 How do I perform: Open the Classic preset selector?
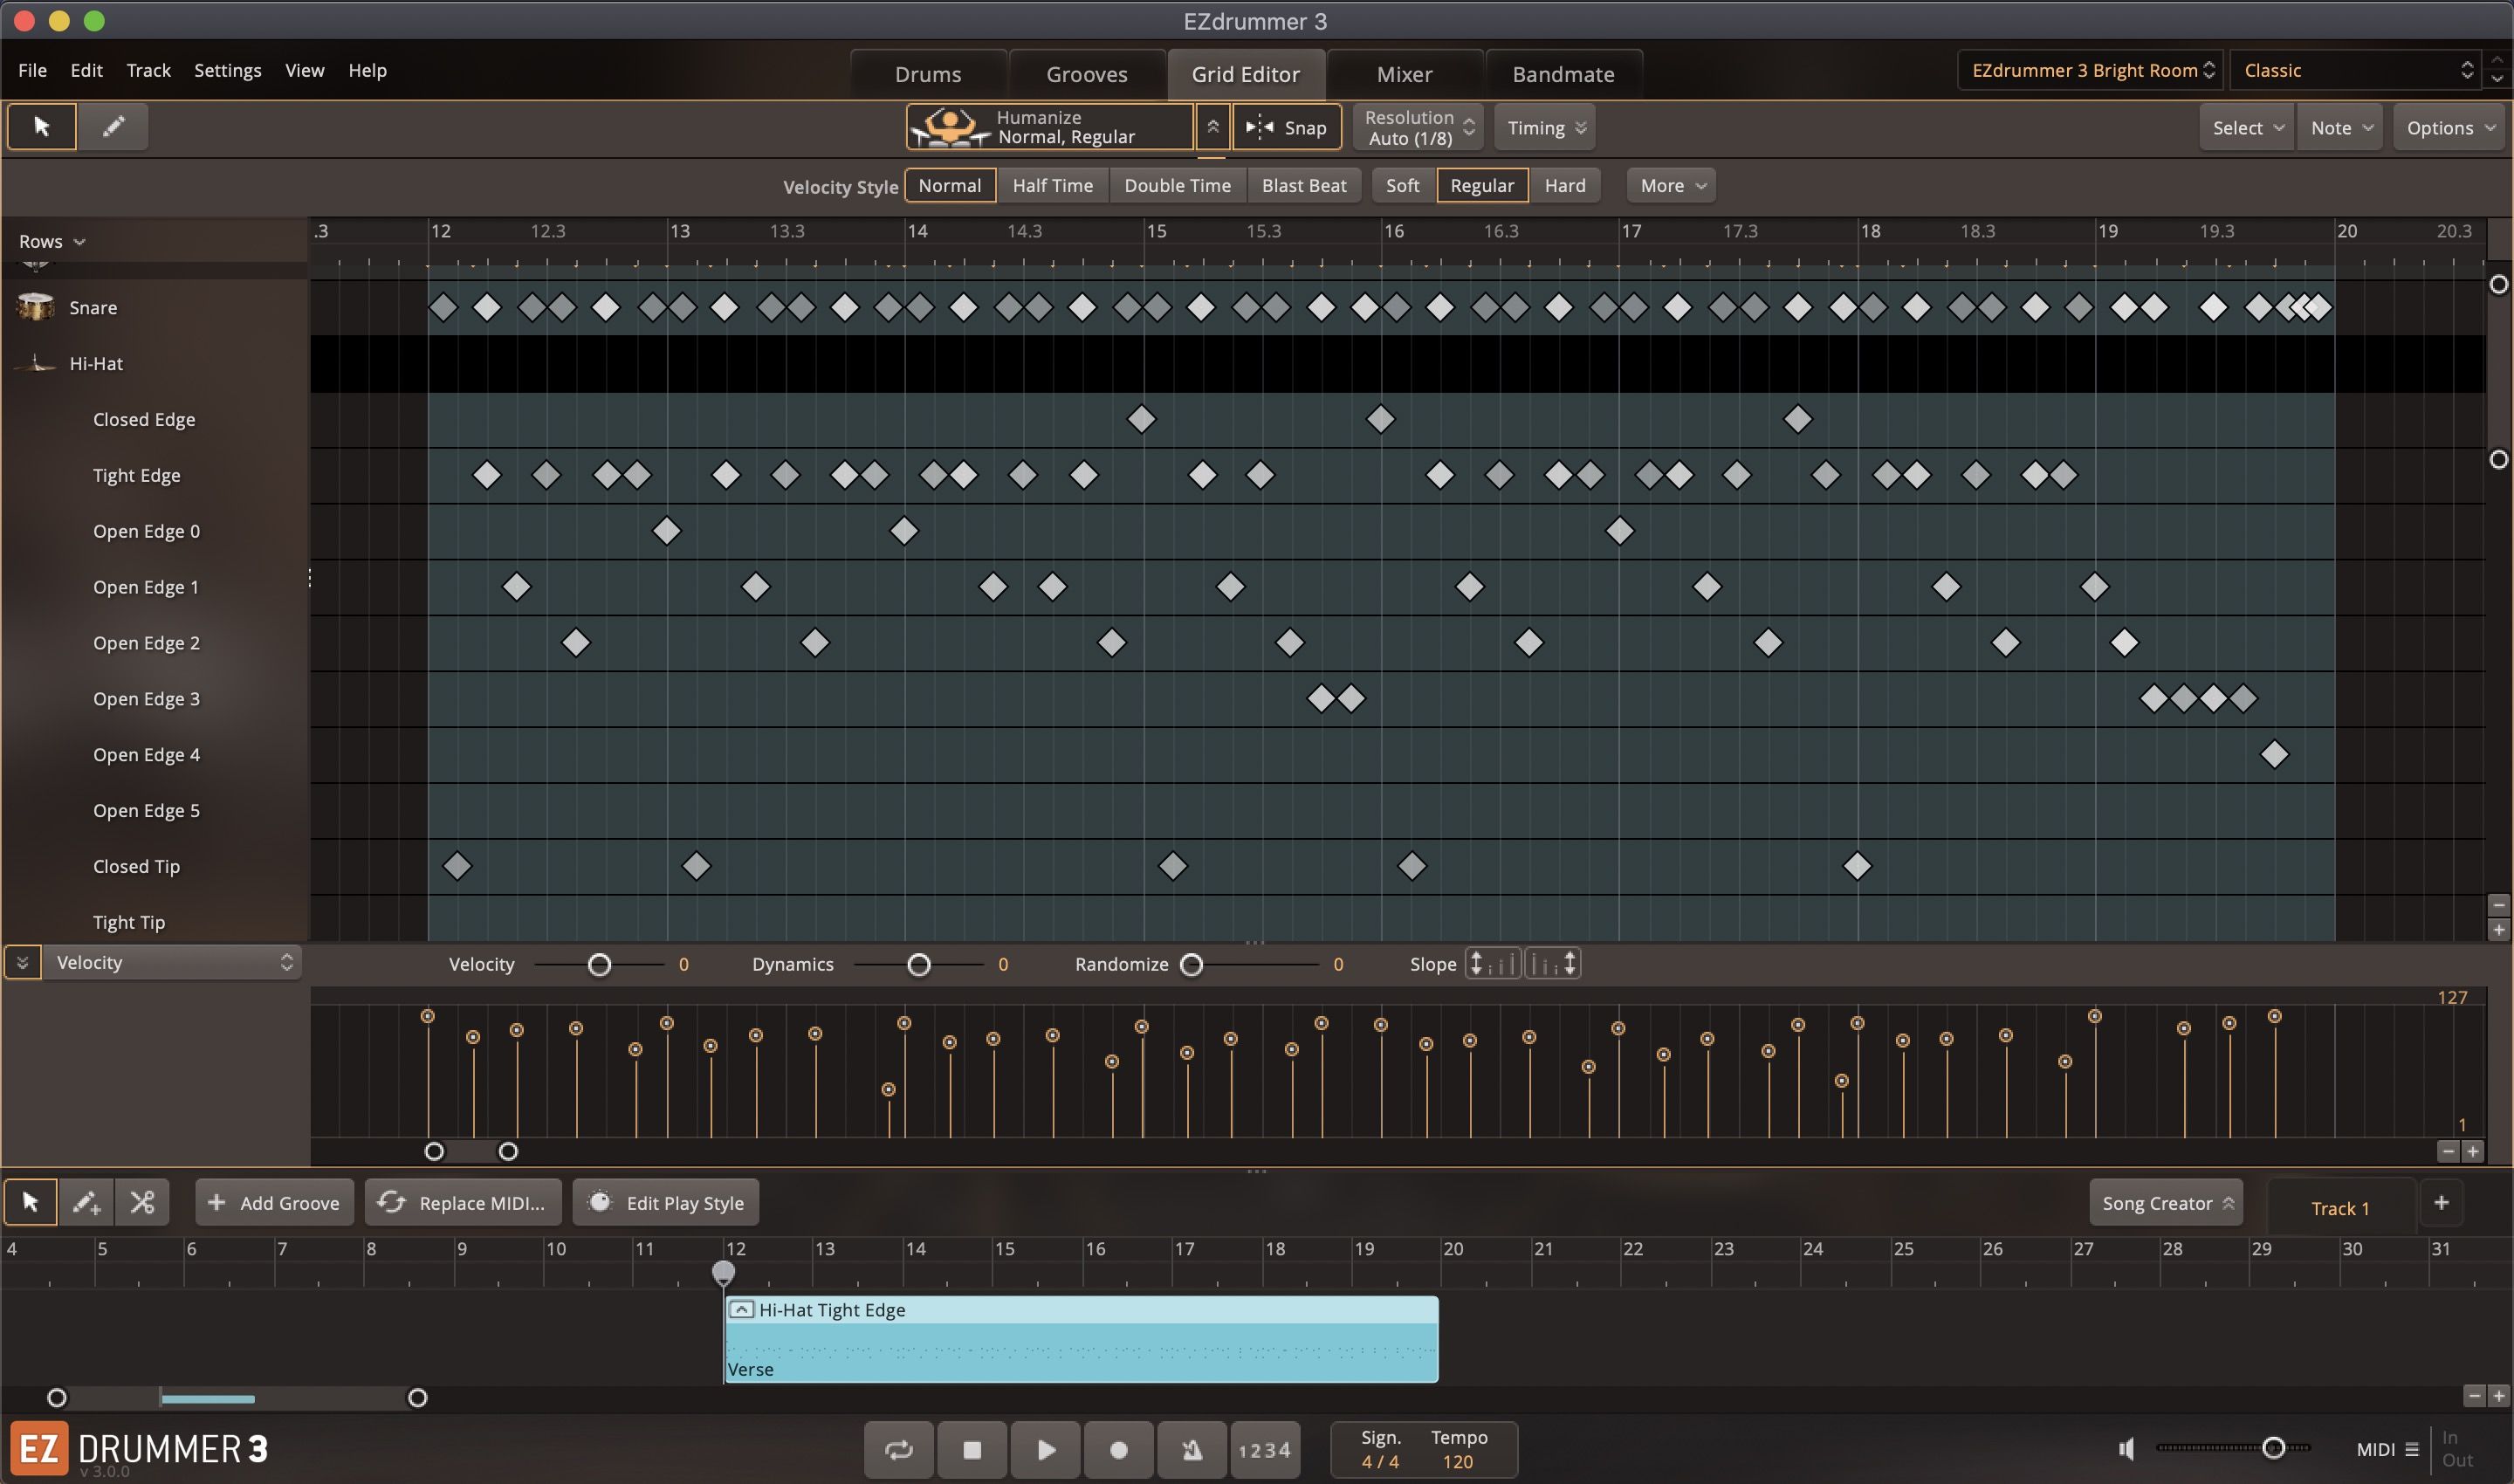[x=2356, y=70]
